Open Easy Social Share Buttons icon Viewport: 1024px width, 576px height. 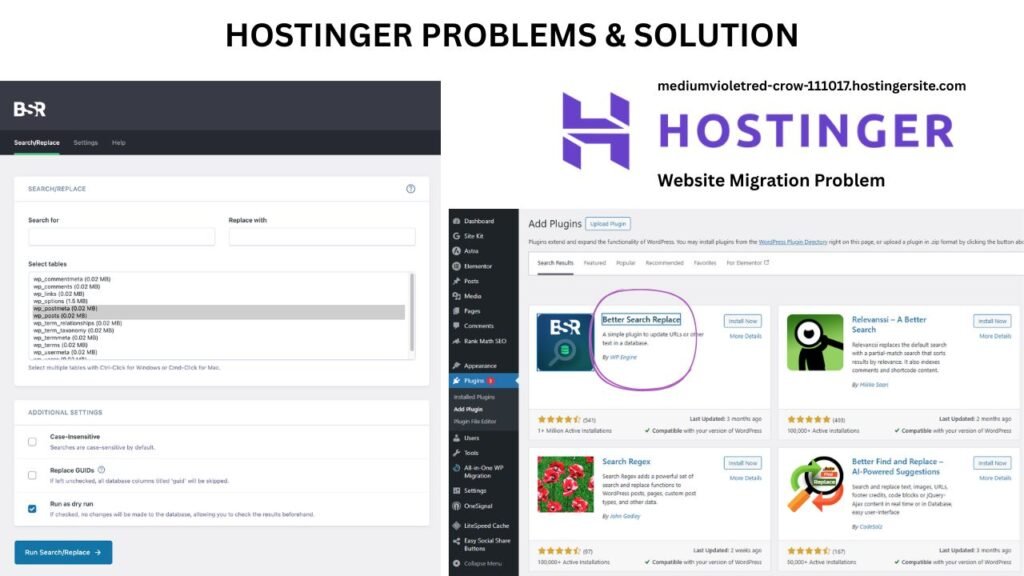pos(487,542)
